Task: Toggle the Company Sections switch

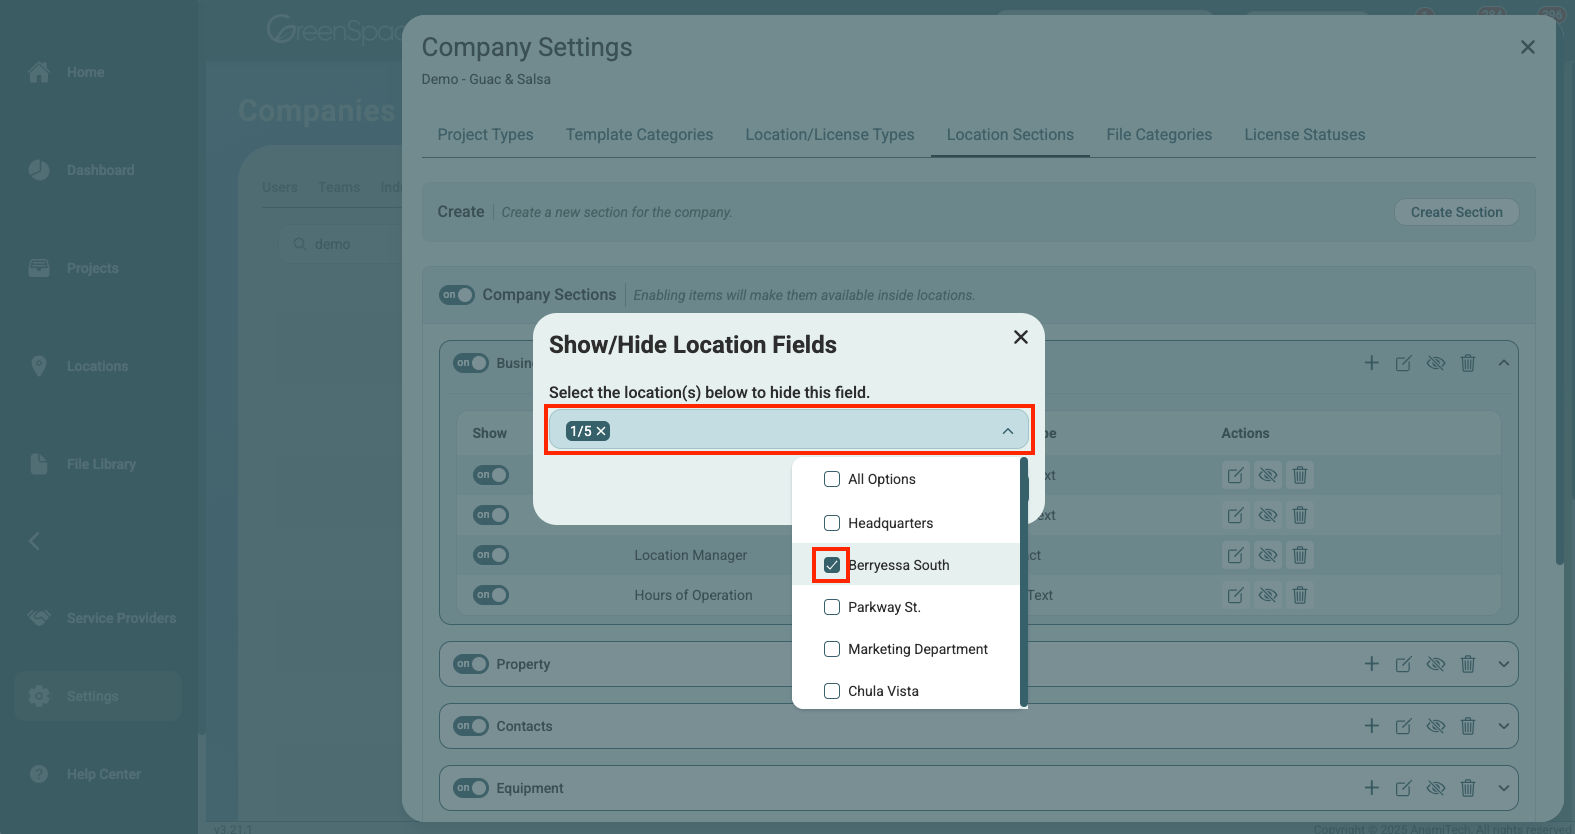Action: 457,295
